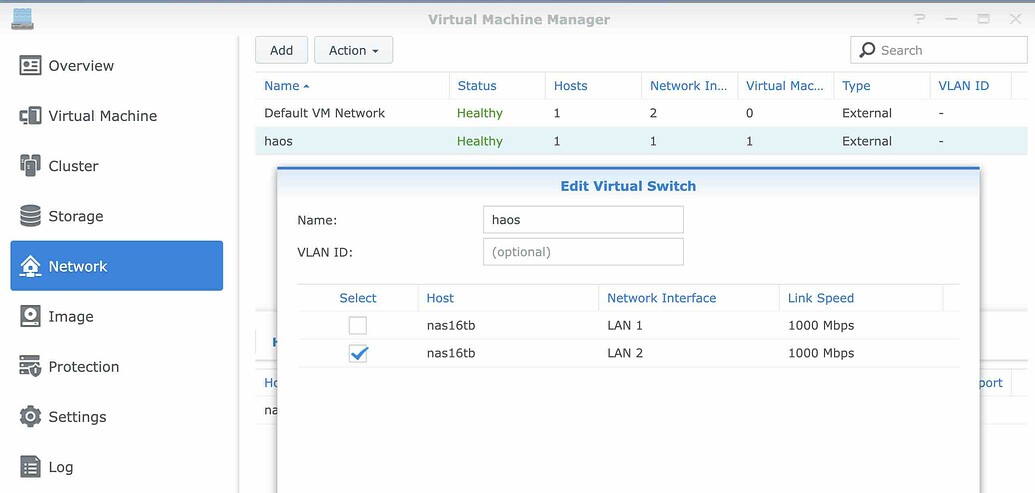Click the Network Interface column header in dialog
This screenshot has width=1035, height=493.
pos(661,298)
